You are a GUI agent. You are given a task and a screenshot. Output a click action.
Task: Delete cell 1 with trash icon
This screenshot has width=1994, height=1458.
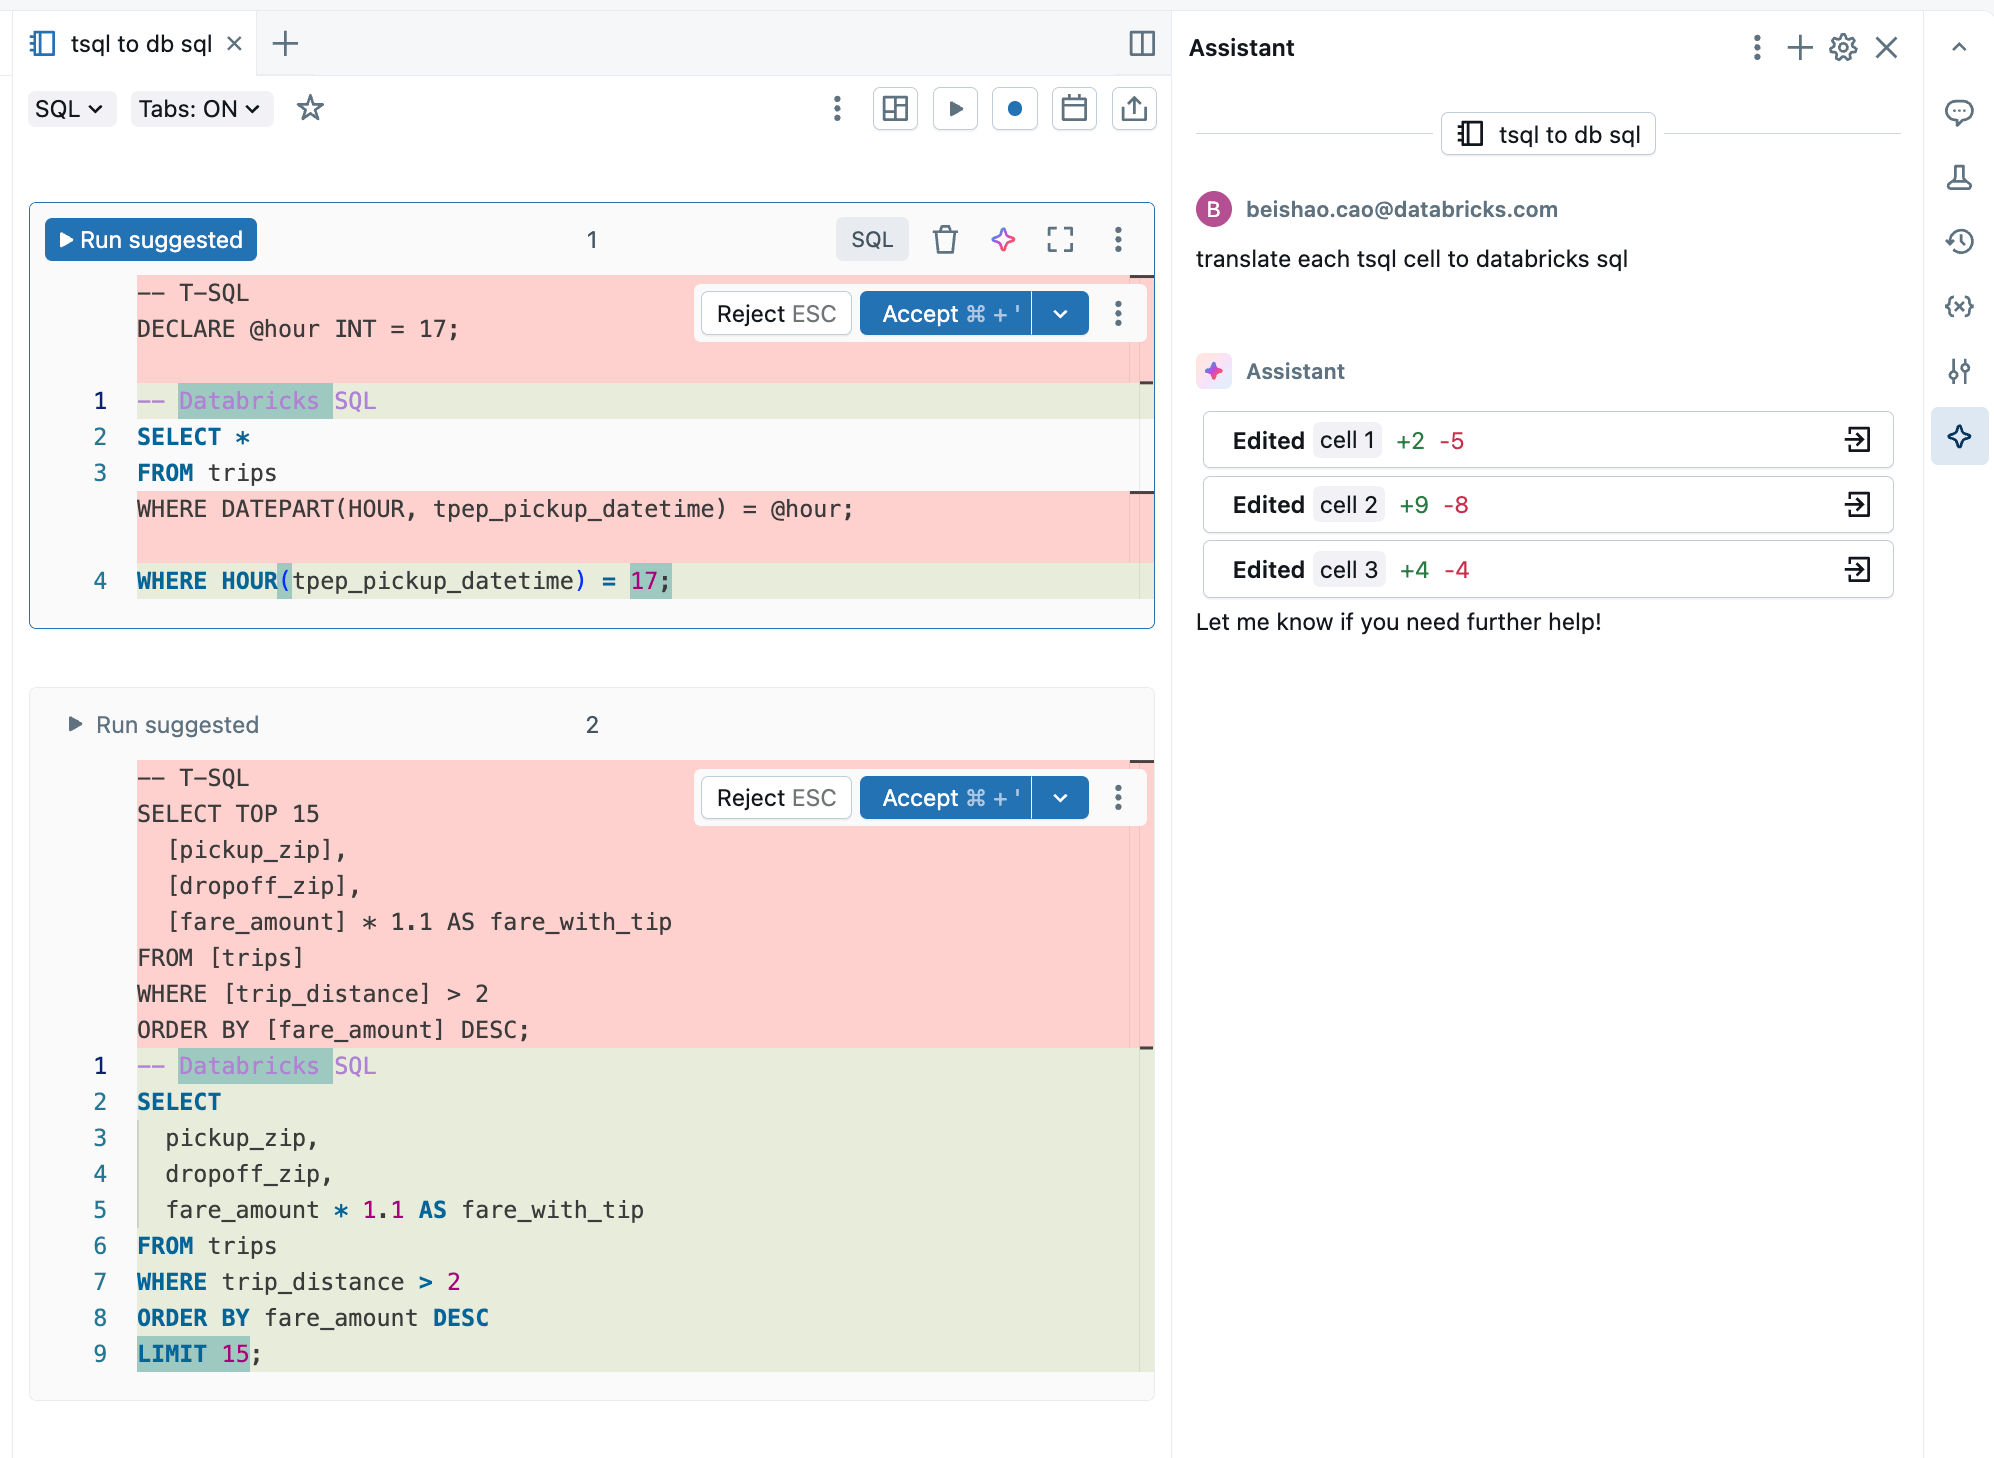[x=945, y=240]
